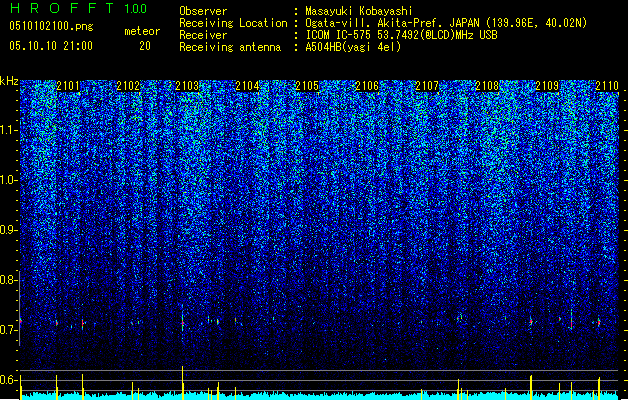
Task: Click the 2105 time marker
Action: click(307, 86)
